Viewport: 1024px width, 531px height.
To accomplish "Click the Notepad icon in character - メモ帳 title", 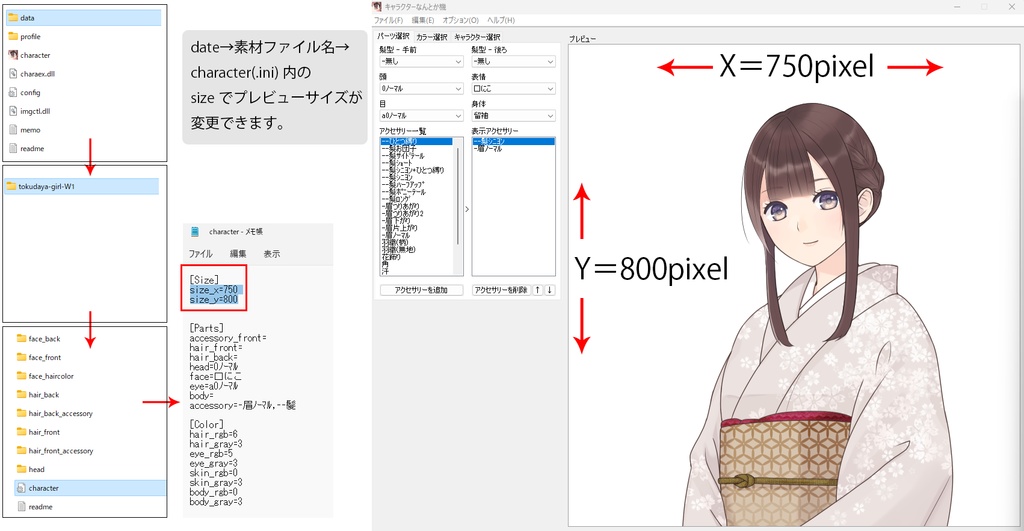I will (x=195, y=231).
